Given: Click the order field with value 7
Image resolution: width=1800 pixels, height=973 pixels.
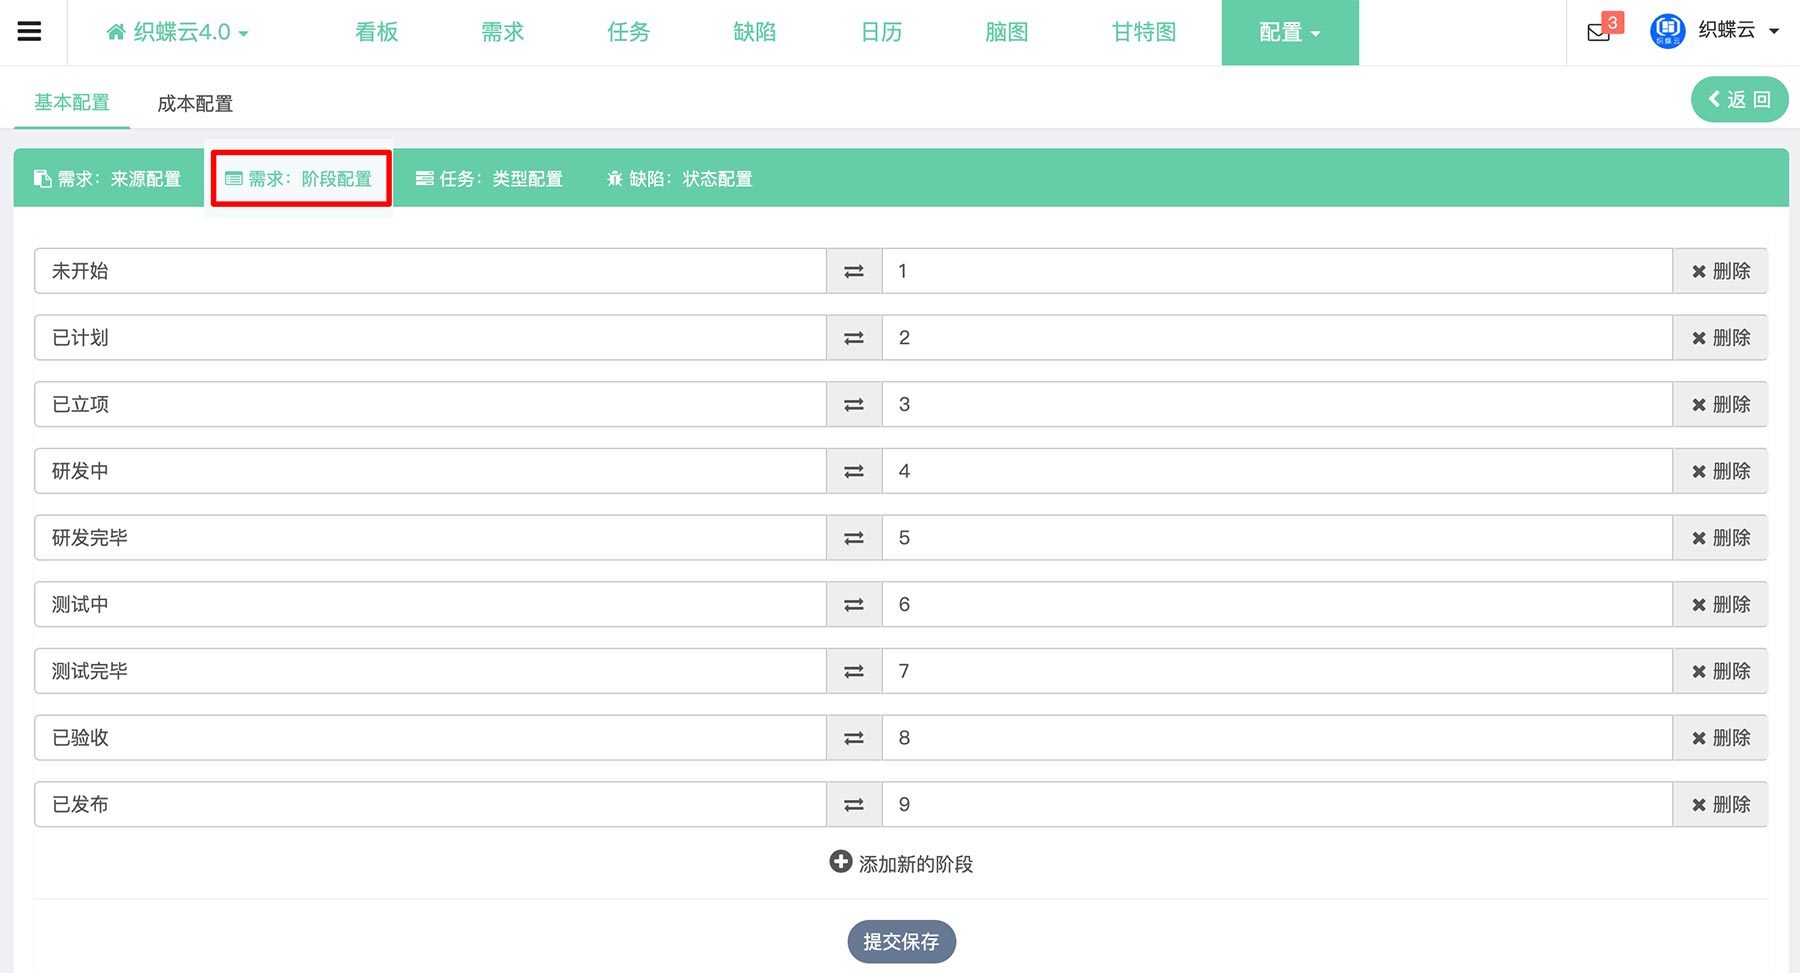Looking at the screenshot, I should tap(1277, 671).
